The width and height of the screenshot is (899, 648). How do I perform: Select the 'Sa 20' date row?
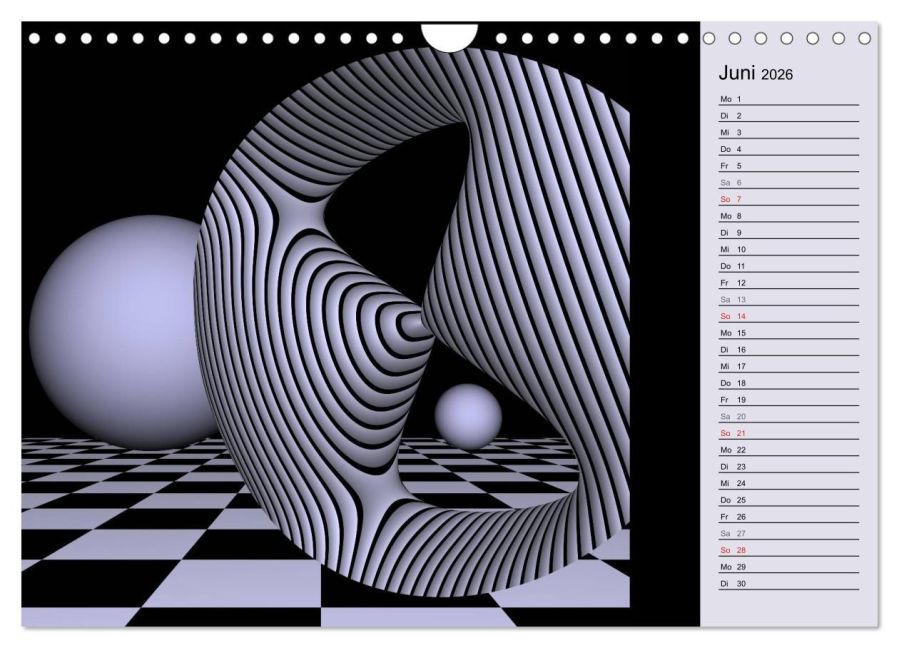pos(789,416)
